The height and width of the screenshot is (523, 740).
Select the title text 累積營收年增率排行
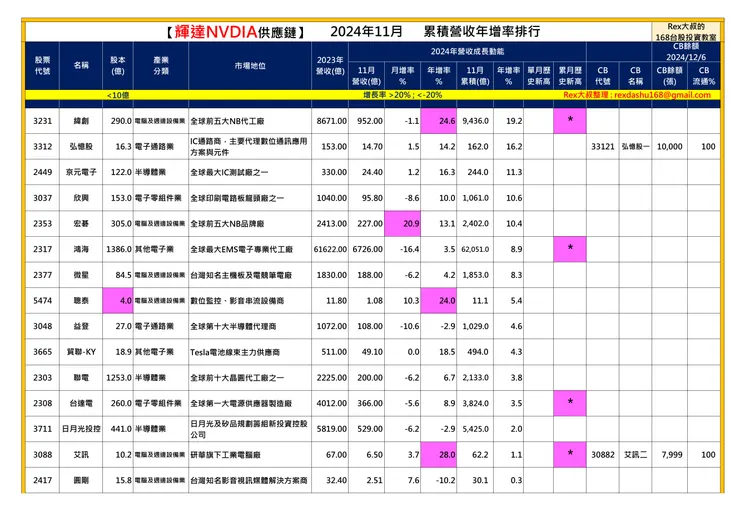481,32
